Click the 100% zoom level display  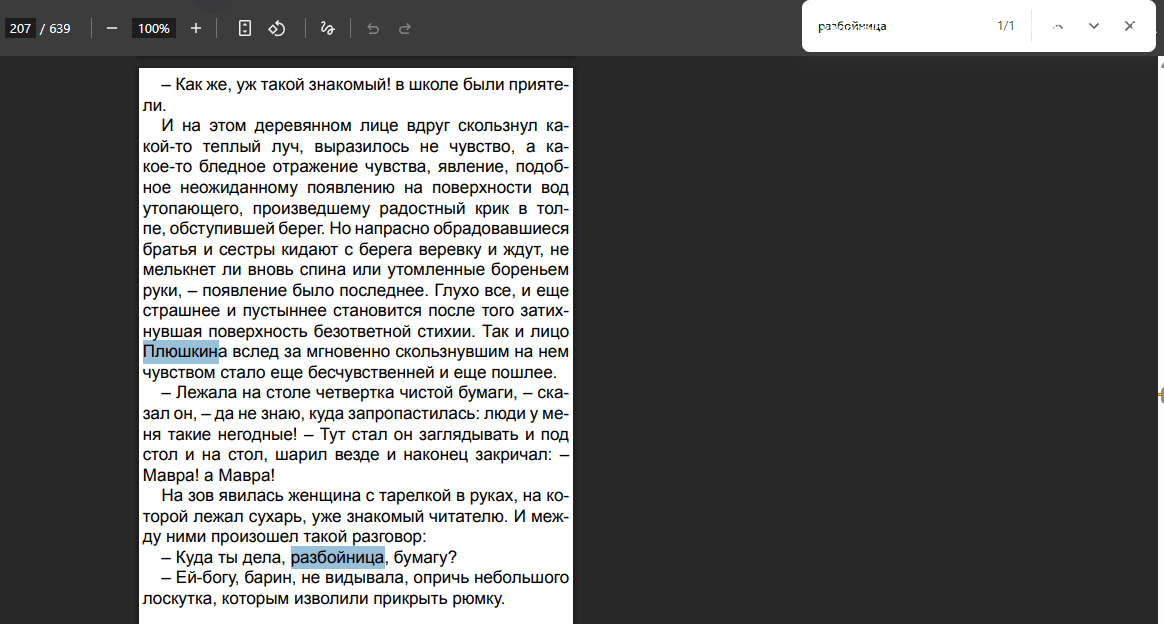click(152, 28)
